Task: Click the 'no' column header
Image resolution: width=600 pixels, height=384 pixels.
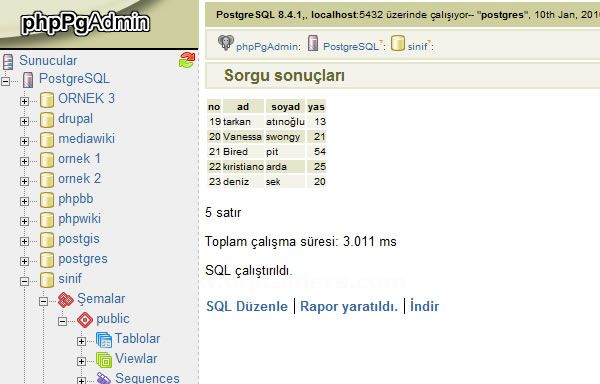Action: point(214,107)
